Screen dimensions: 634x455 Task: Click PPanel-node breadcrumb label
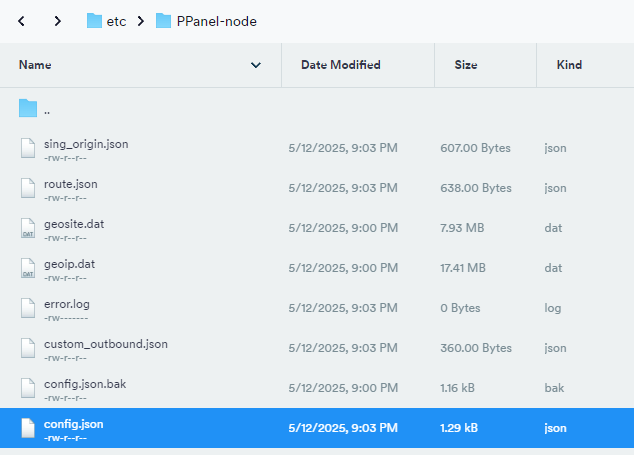tap(217, 21)
